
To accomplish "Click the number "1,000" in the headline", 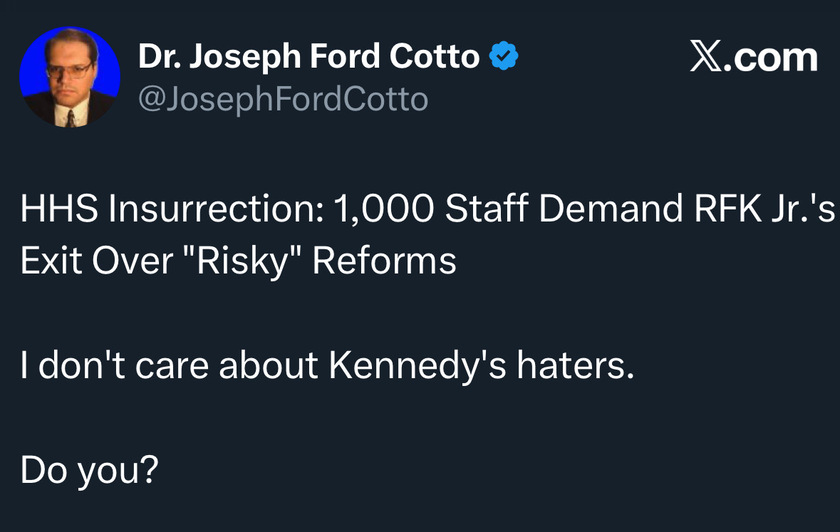I will point(384,209).
